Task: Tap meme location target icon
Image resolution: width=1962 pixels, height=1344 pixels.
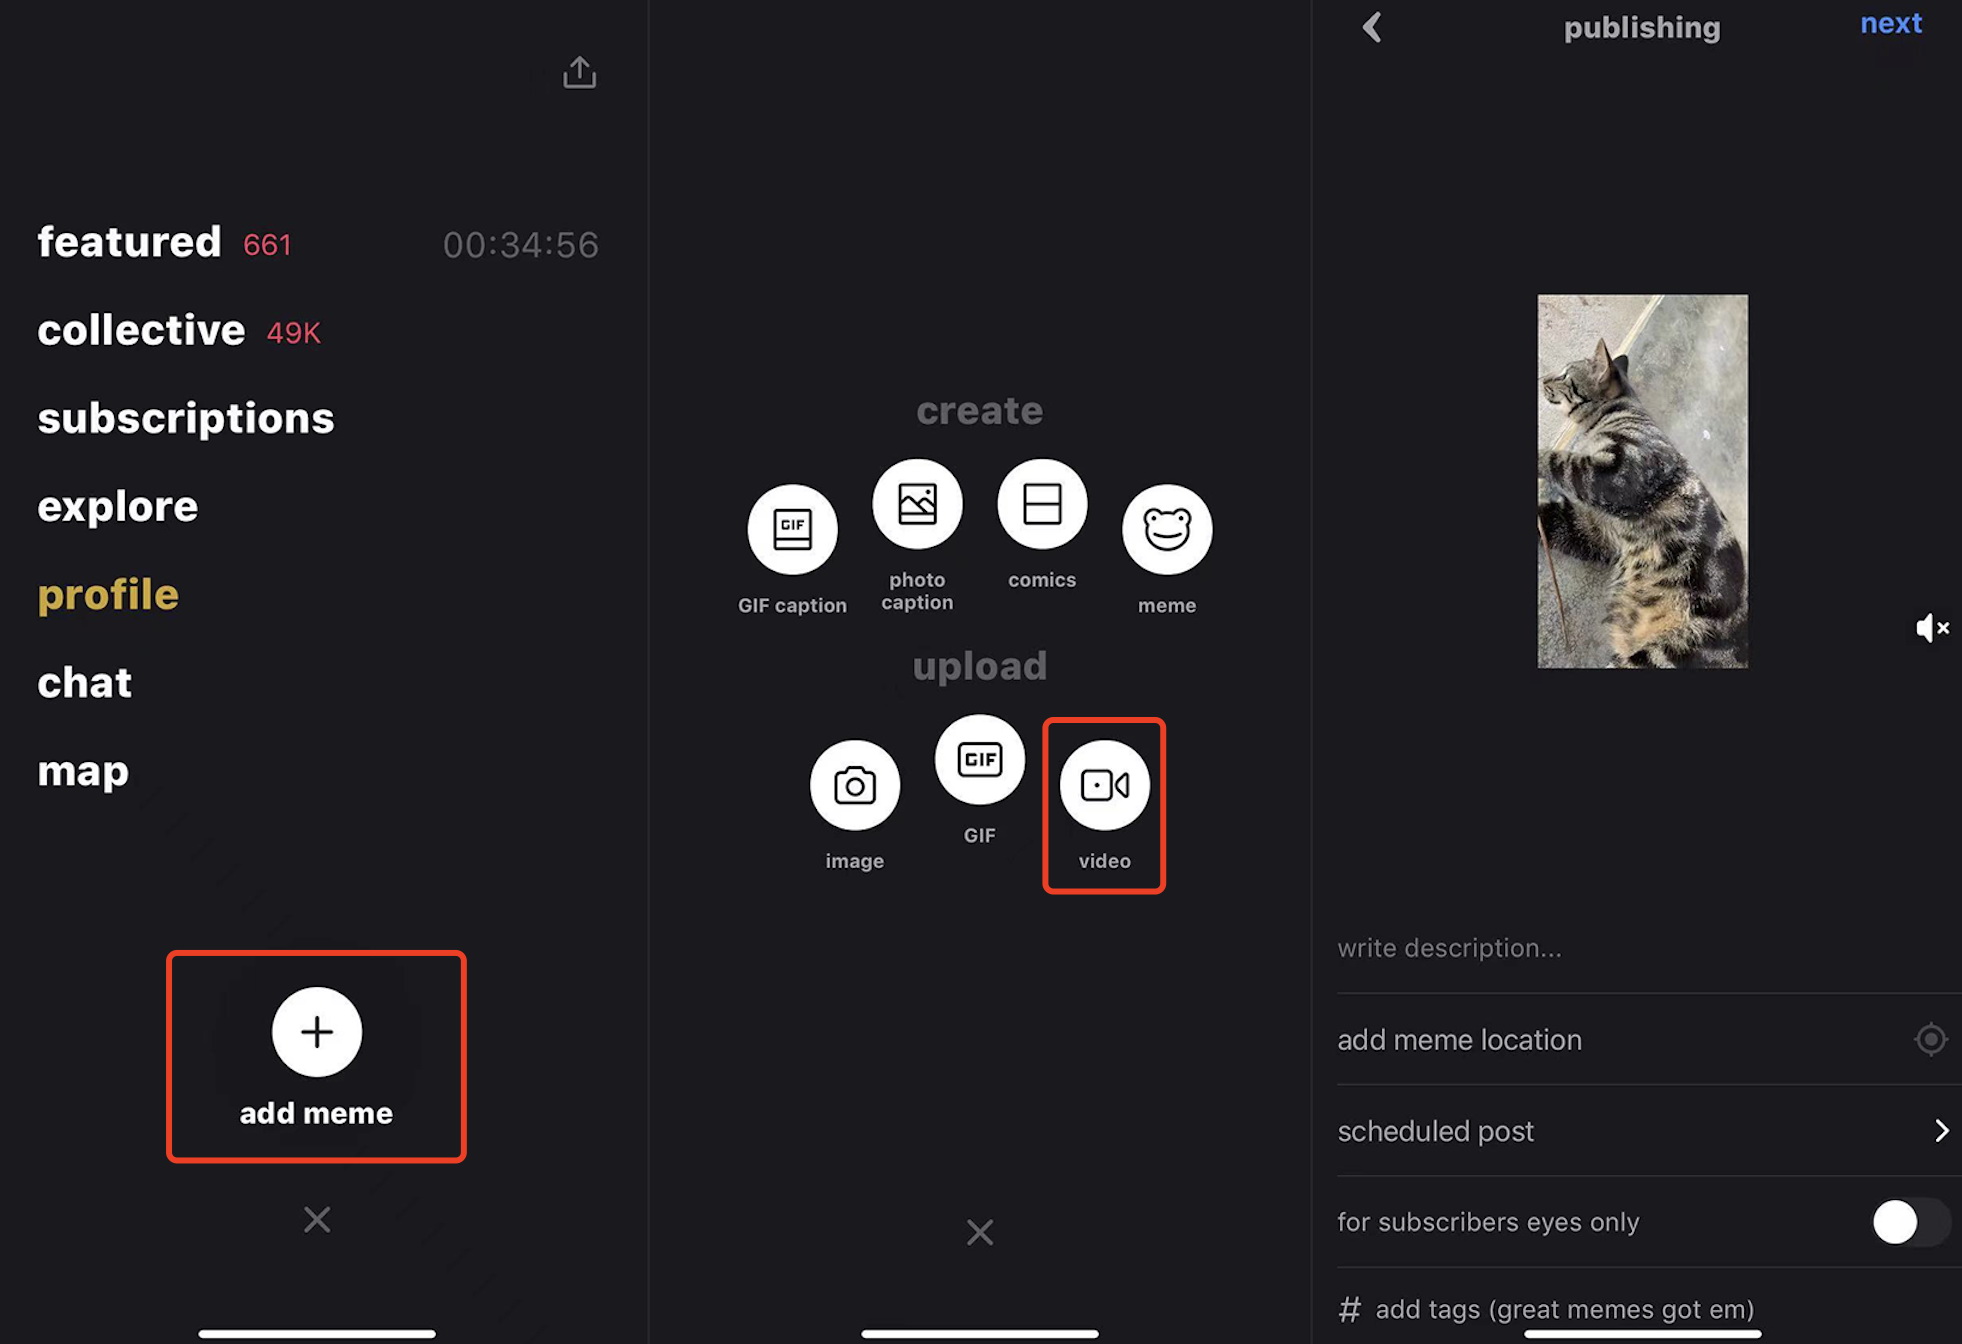Action: [1930, 1040]
